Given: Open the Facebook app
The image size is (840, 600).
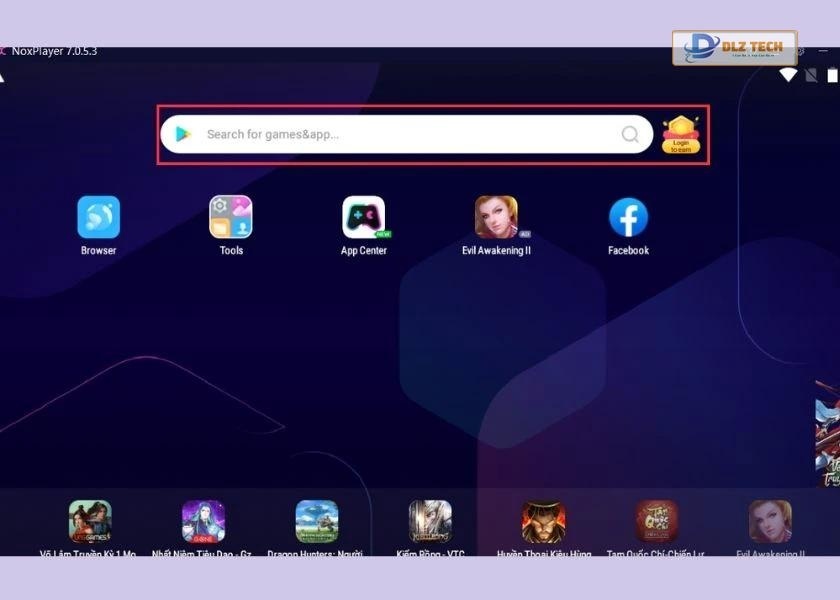Looking at the screenshot, I should pyautogui.click(x=628, y=217).
